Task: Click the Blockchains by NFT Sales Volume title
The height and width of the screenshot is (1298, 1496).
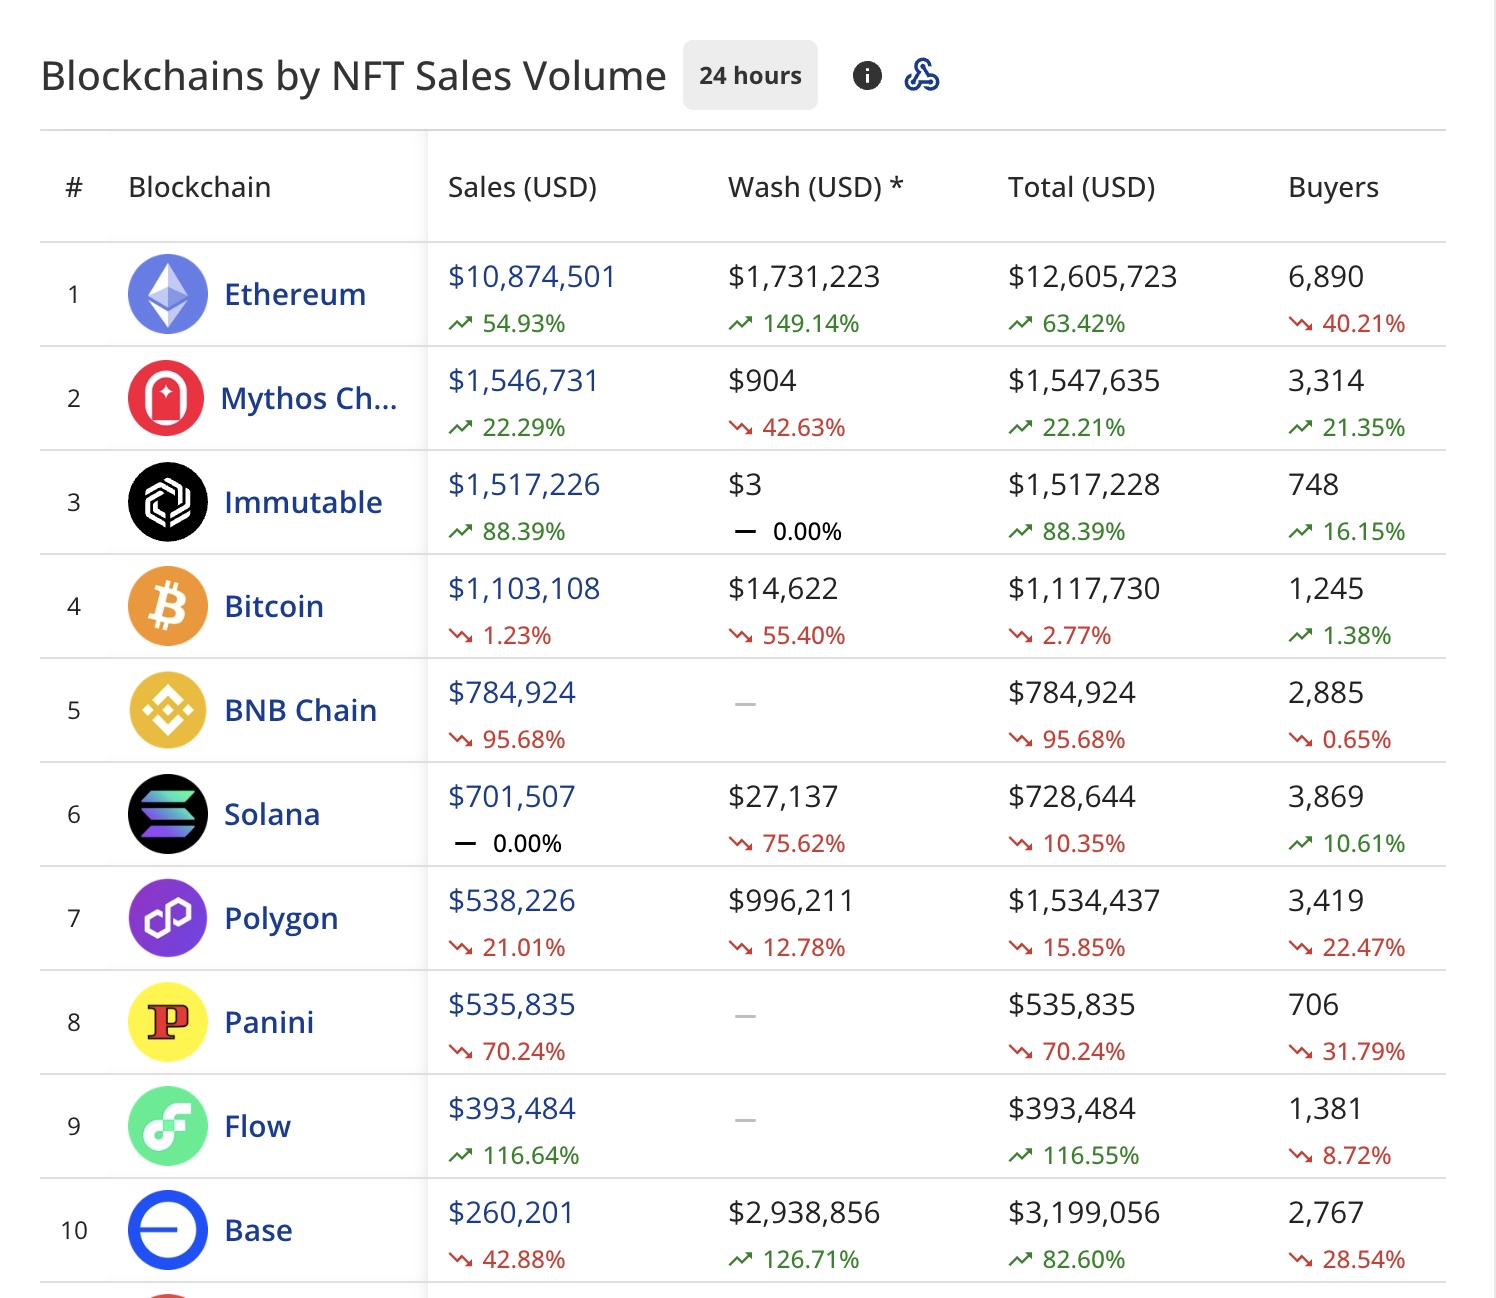Action: point(354,76)
